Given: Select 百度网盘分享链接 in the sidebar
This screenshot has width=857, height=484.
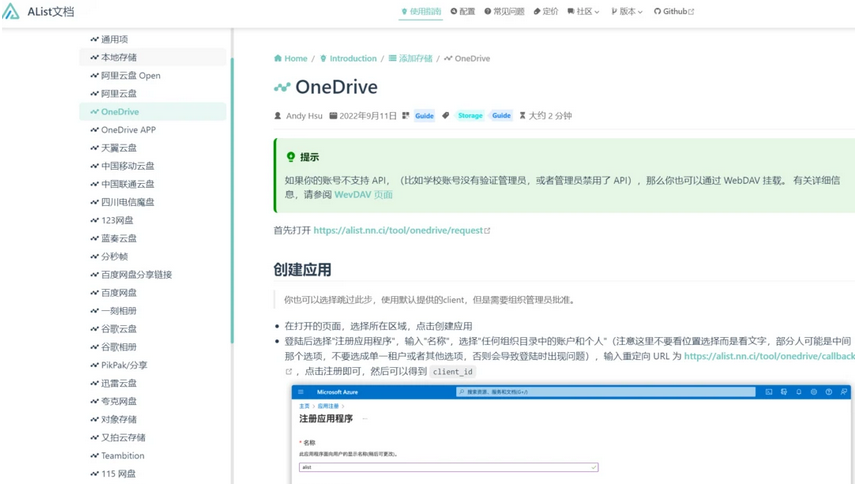Looking at the screenshot, I should tap(152, 274).
